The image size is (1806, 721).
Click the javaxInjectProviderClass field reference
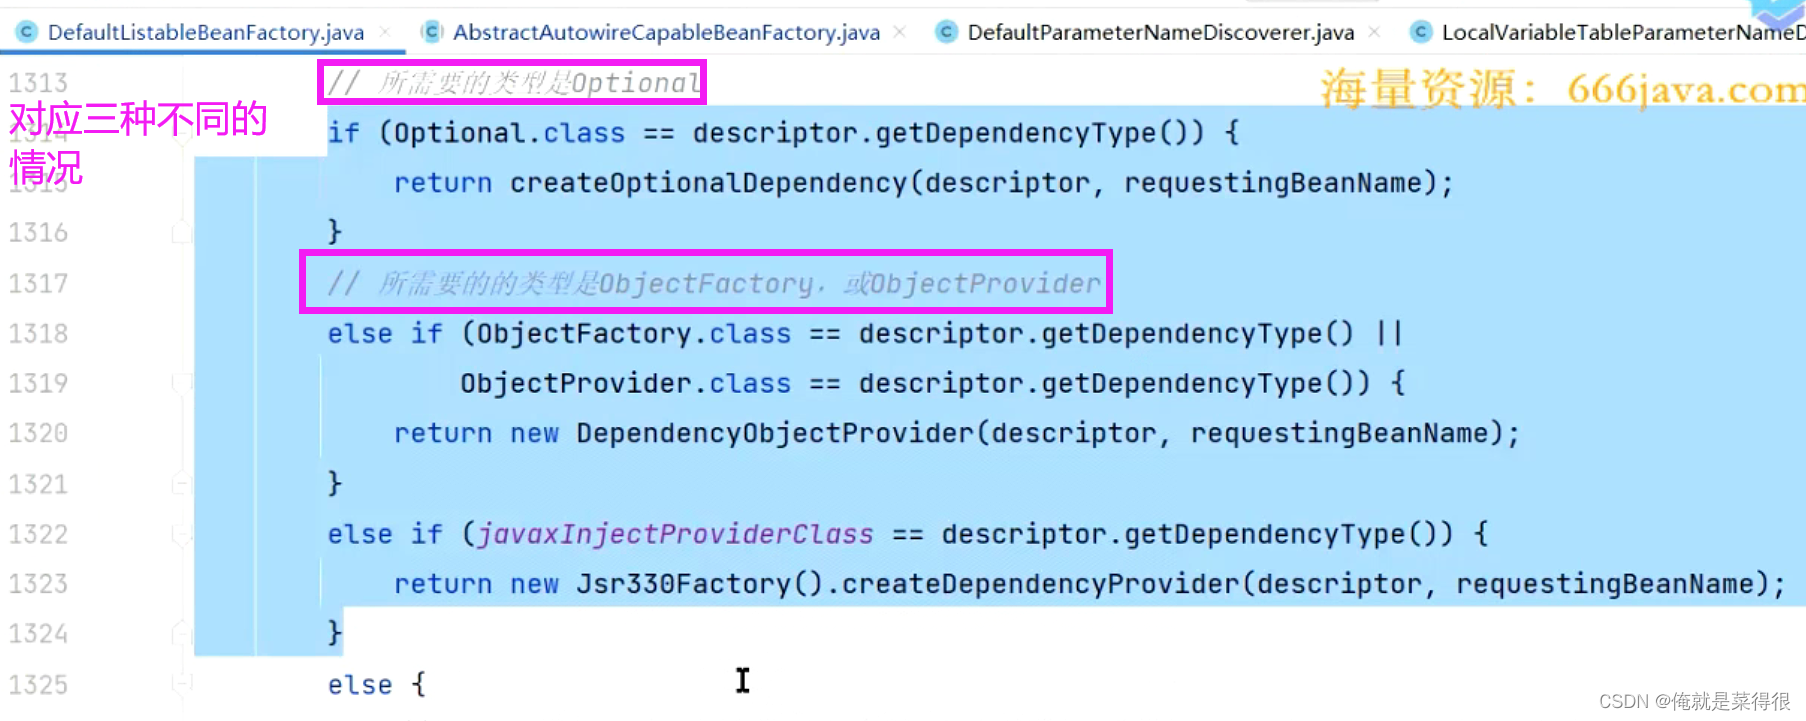click(675, 534)
